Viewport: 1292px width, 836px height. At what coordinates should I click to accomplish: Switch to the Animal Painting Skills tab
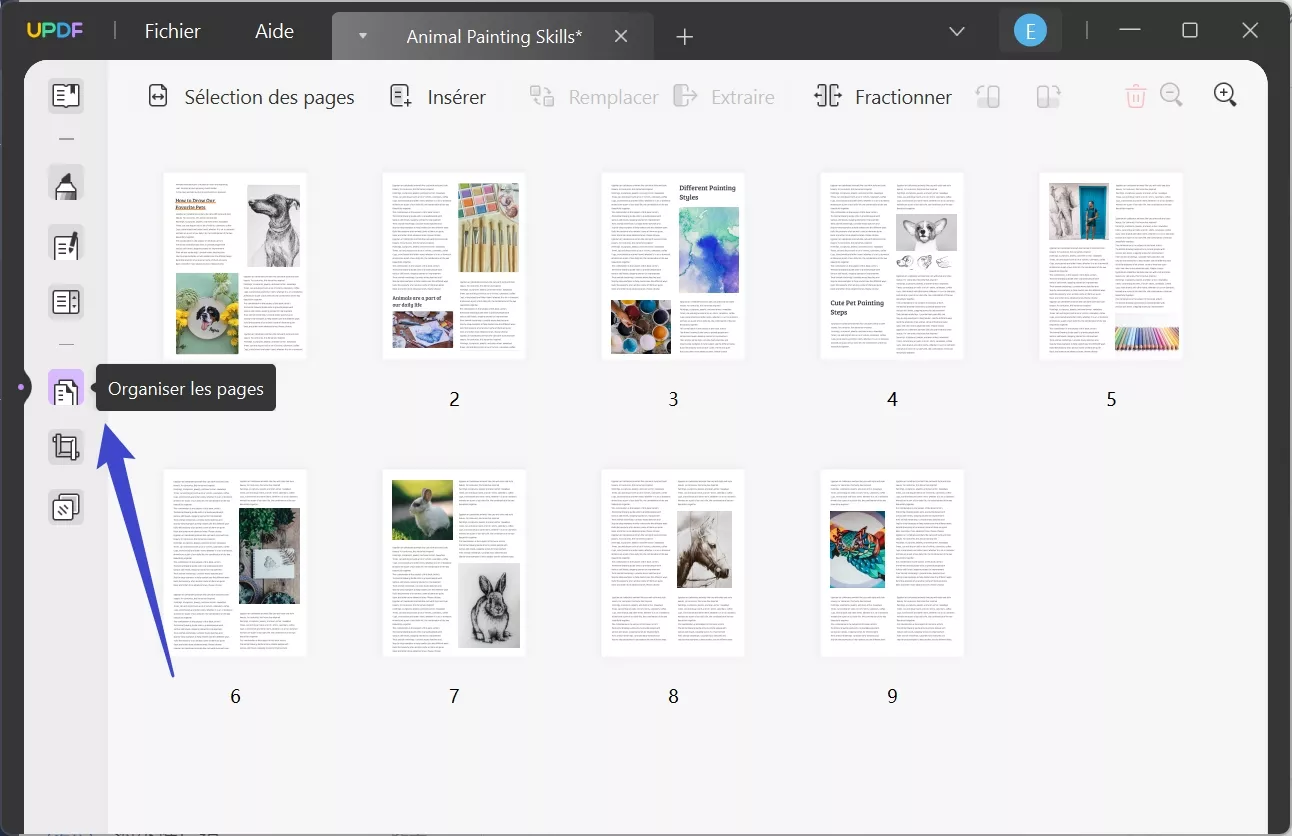[493, 36]
